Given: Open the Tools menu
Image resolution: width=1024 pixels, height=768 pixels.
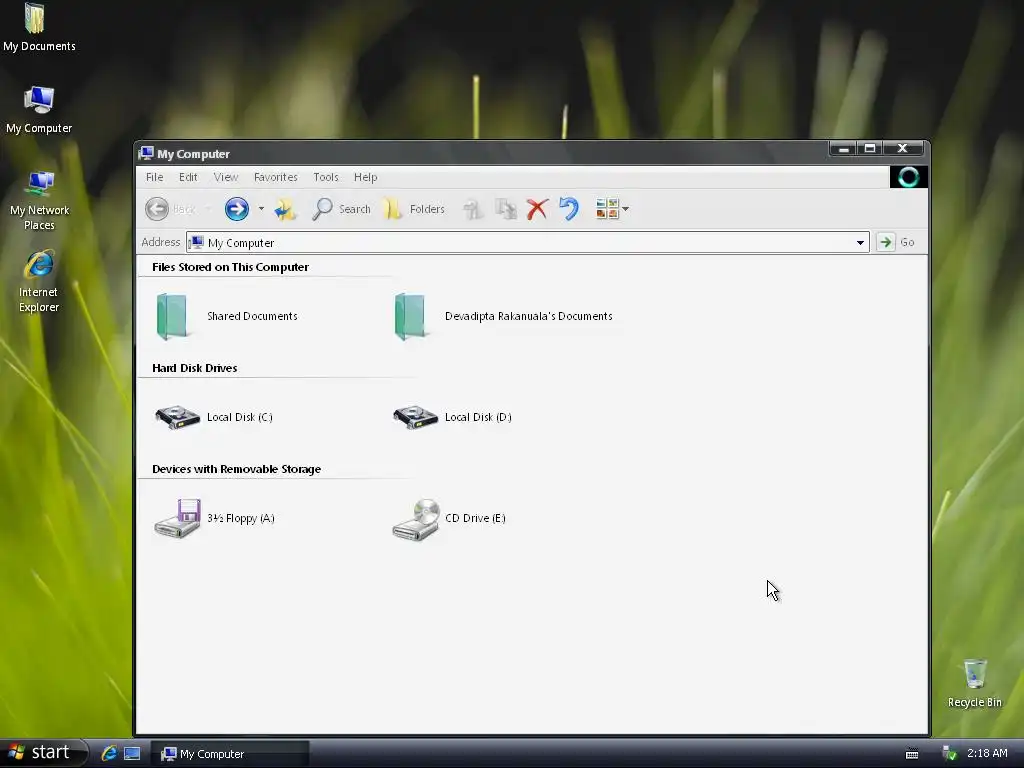Looking at the screenshot, I should (x=326, y=177).
